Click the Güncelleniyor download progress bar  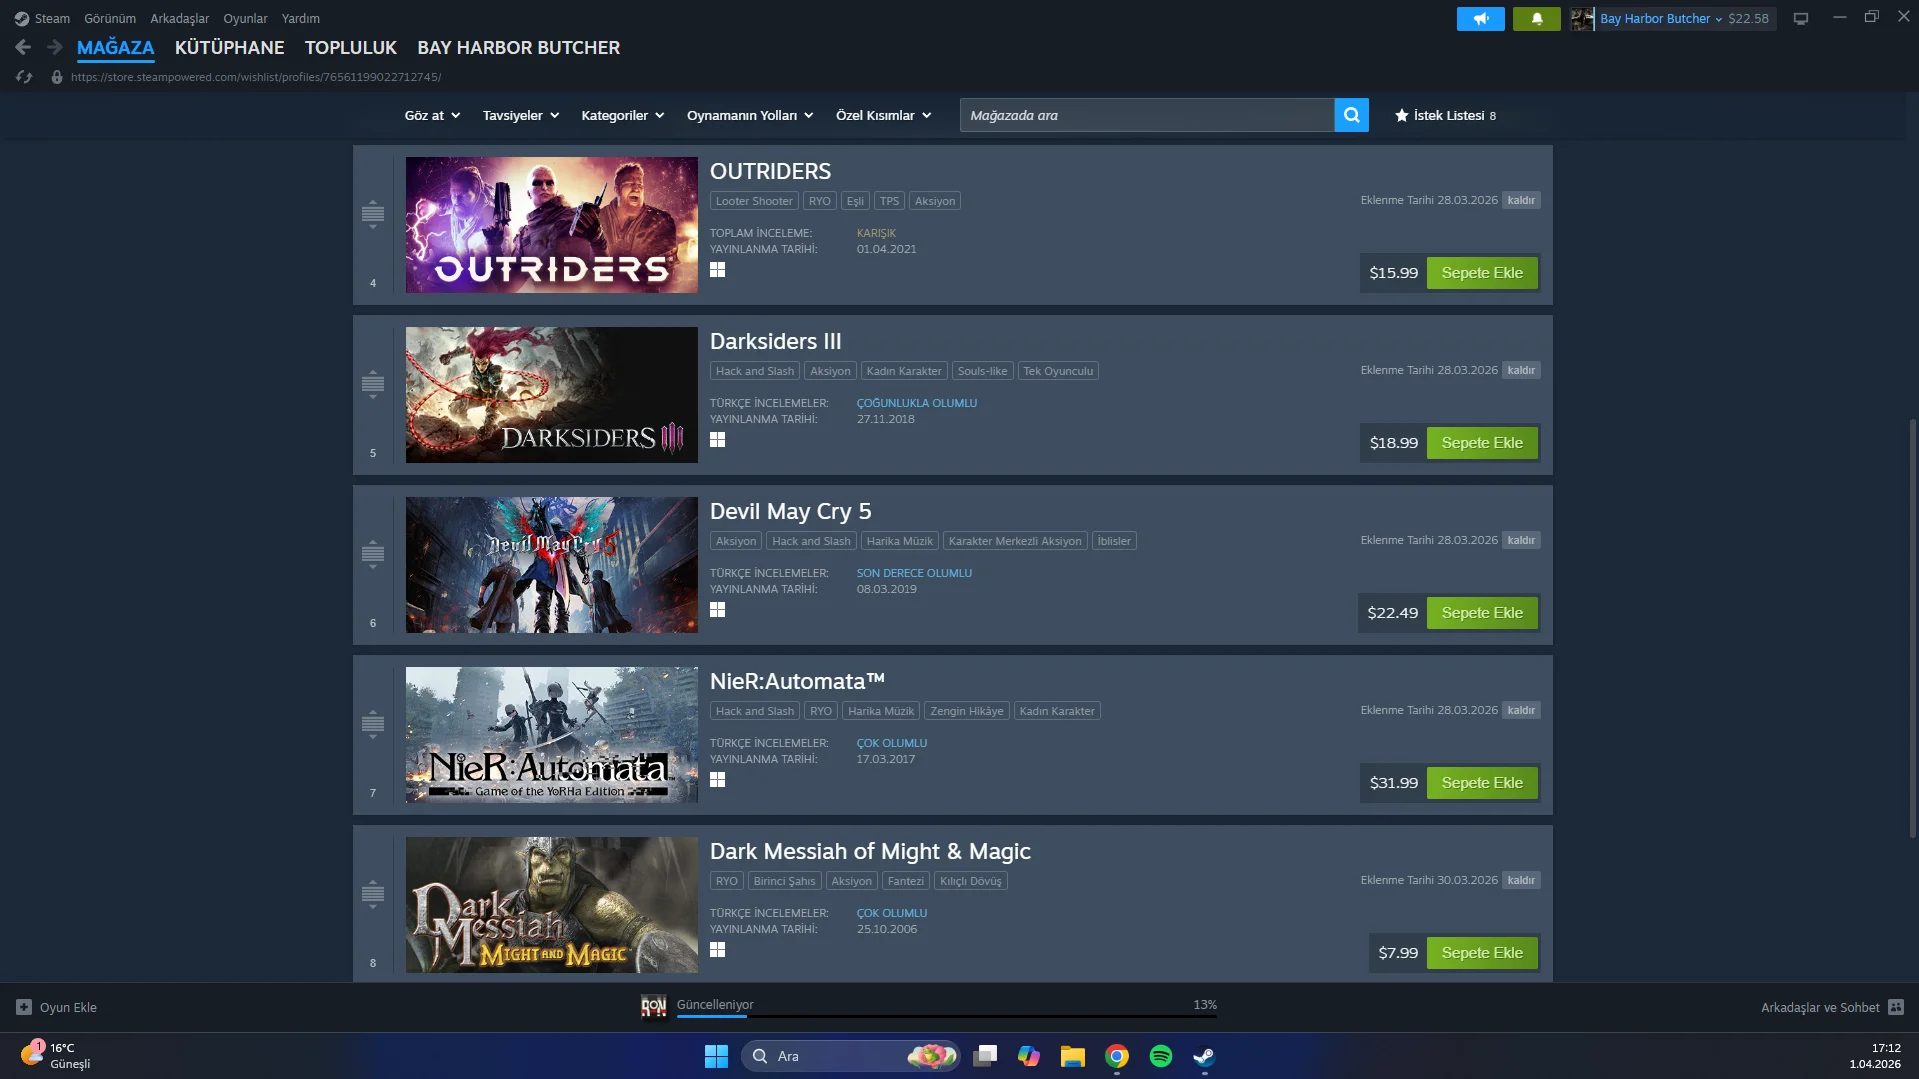click(x=946, y=1016)
